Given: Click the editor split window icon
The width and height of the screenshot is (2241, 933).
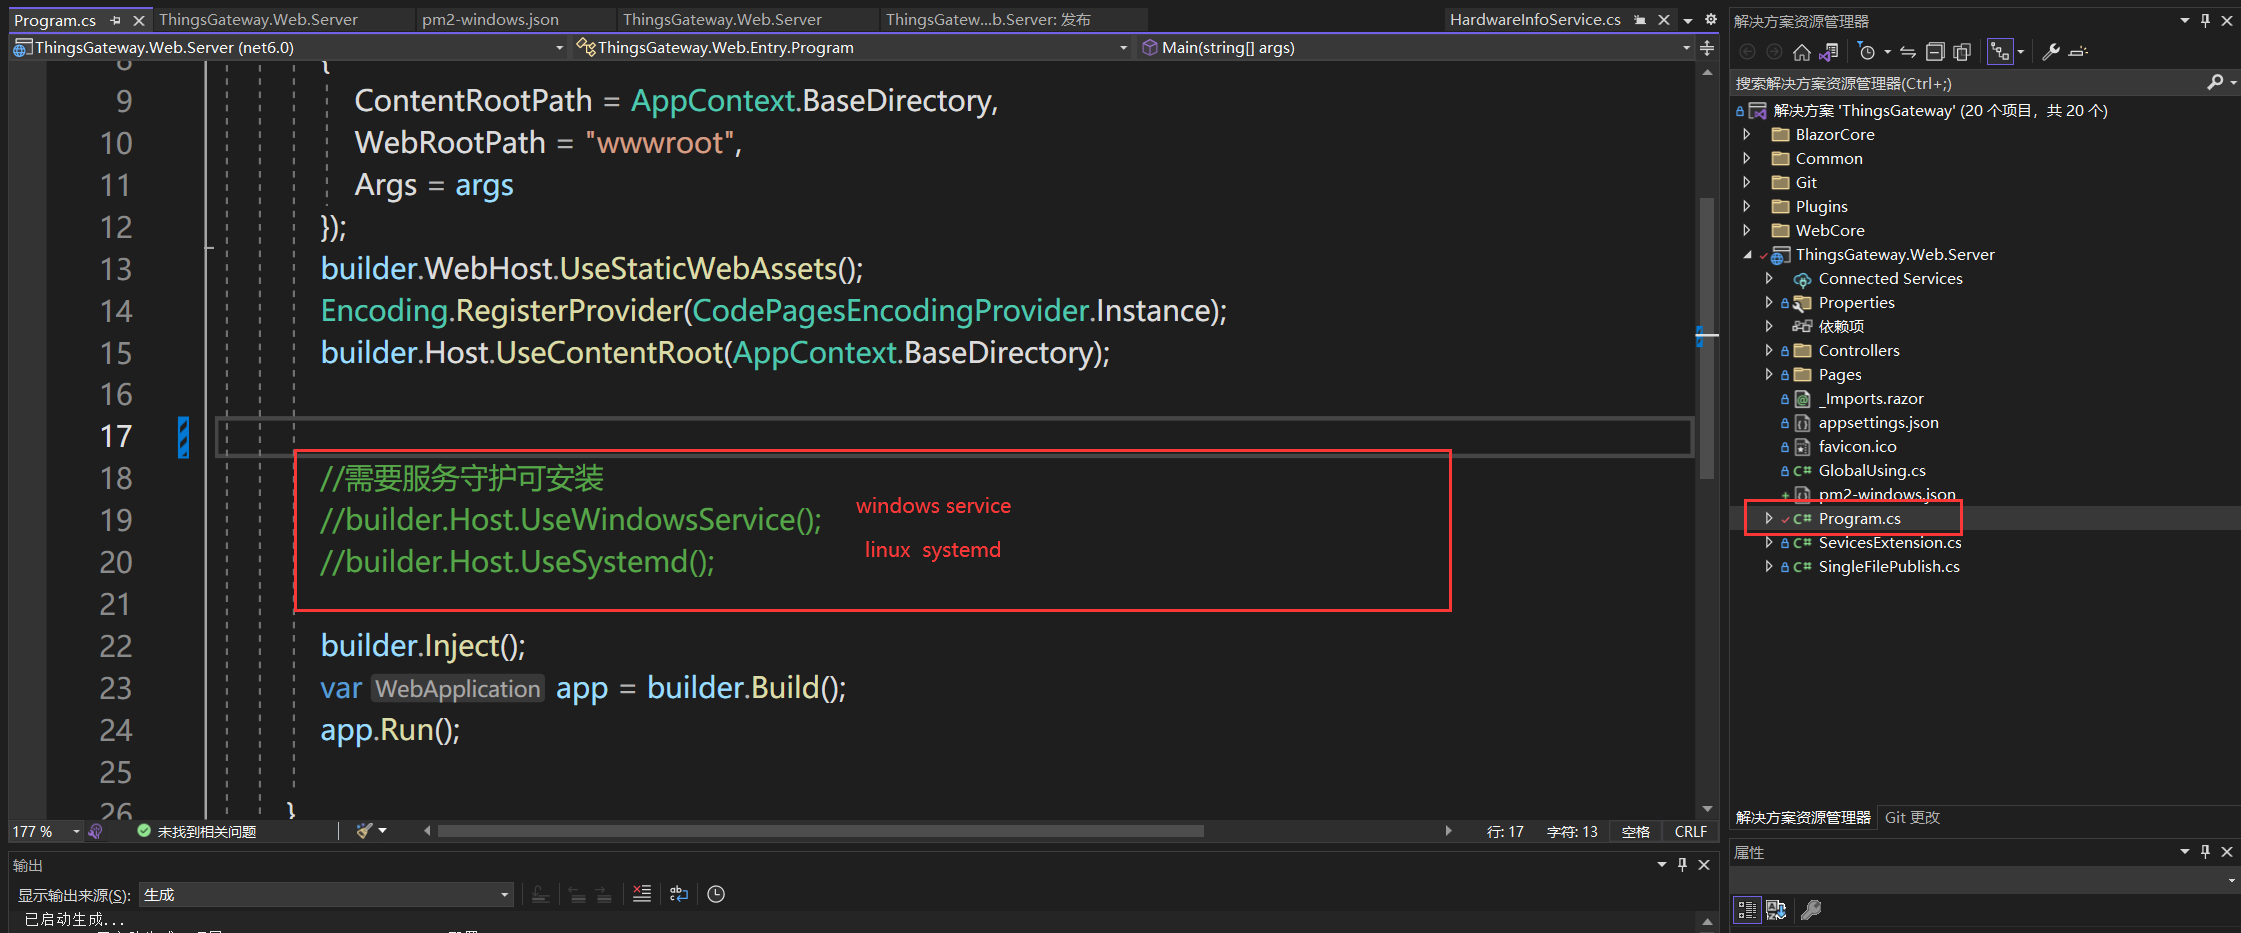Looking at the screenshot, I should click(1707, 48).
